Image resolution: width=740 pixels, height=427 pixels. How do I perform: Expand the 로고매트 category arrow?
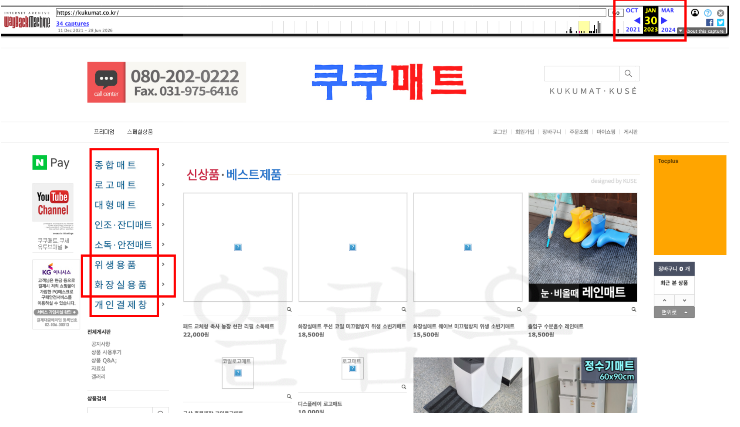[x=163, y=184]
